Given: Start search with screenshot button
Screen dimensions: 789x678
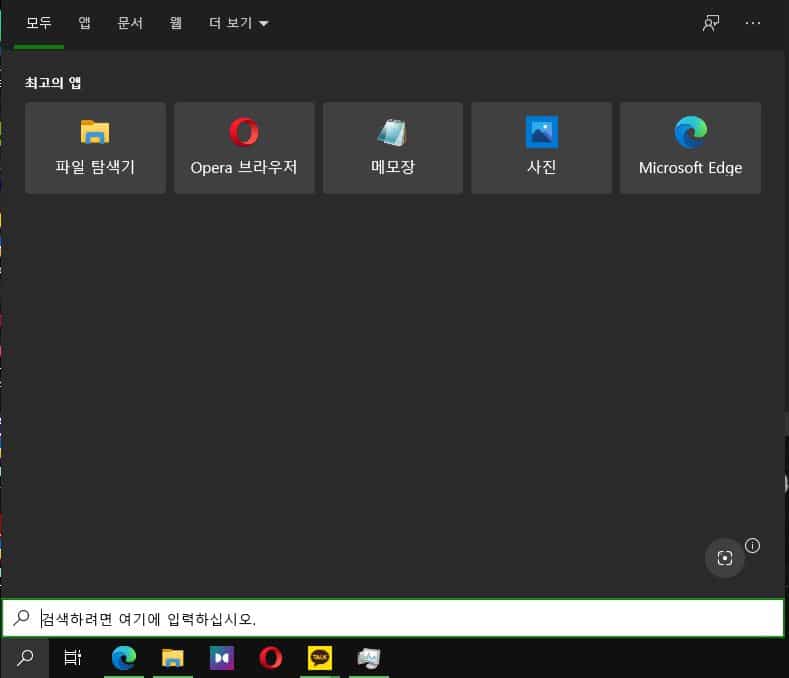Looking at the screenshot, I should (725, 558).
